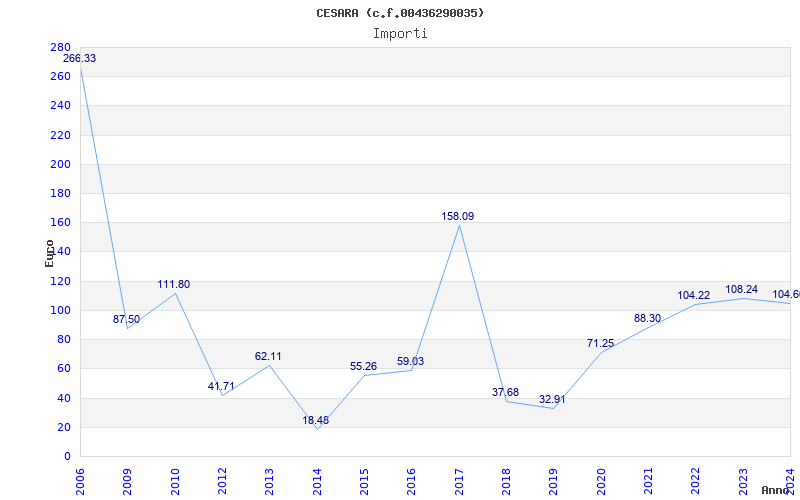Viewport: 800px width, 500px height.
Task: Select year 2021 on the x-axis
Action: pos(648,482)
